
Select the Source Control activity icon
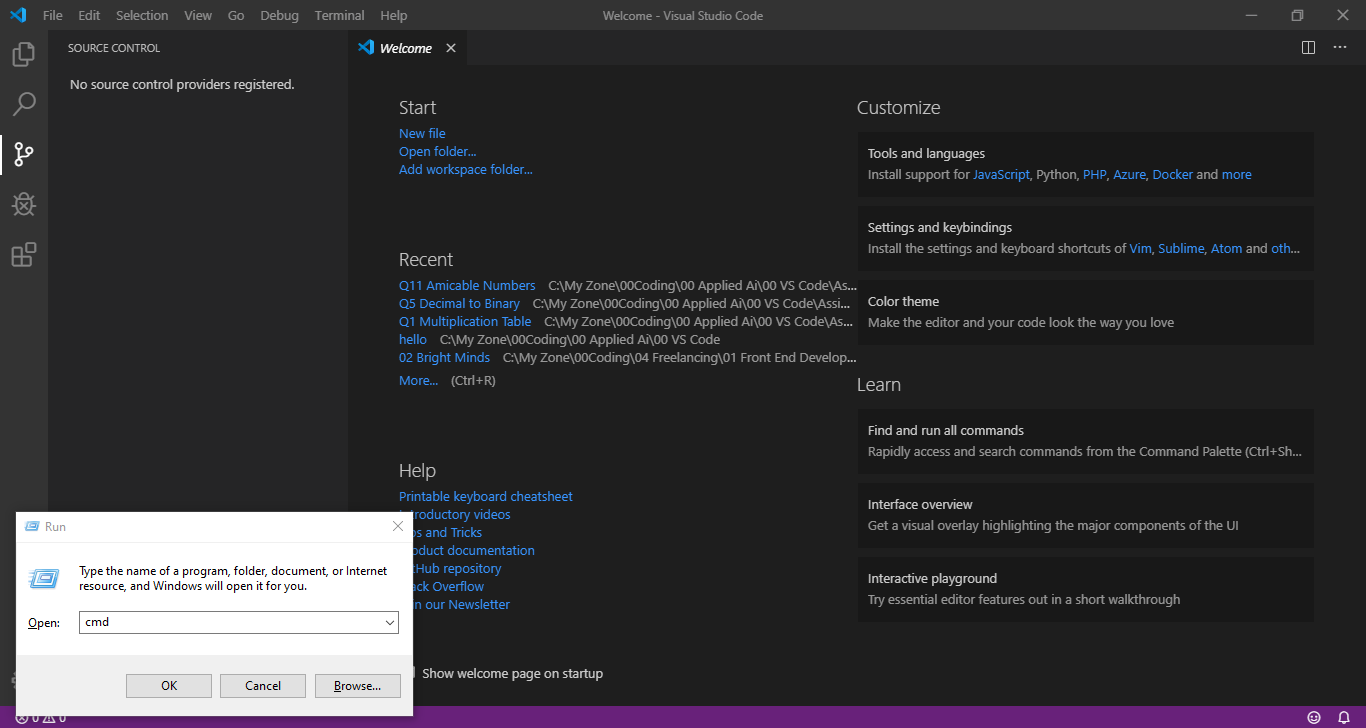(24, 154)
